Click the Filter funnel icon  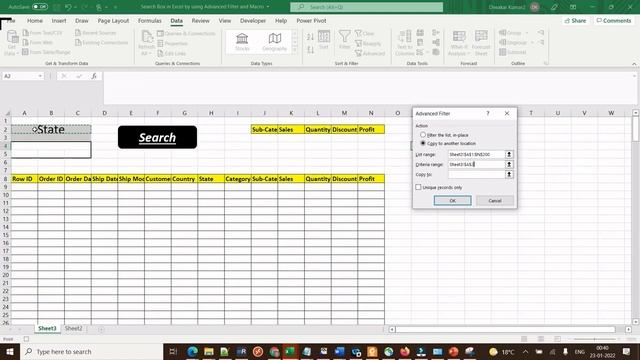point(344,40)
